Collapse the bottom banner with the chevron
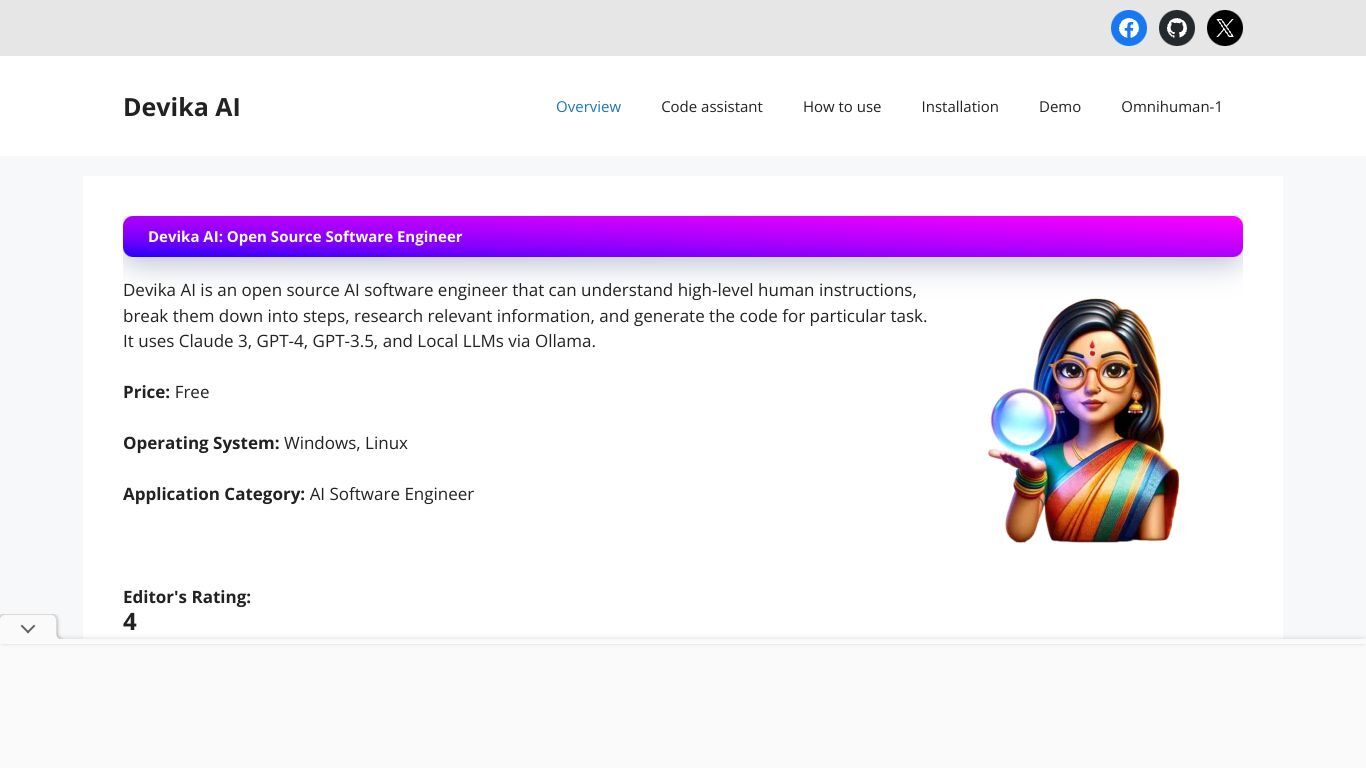Screen dimensions: 1366x768 [28, 628]
